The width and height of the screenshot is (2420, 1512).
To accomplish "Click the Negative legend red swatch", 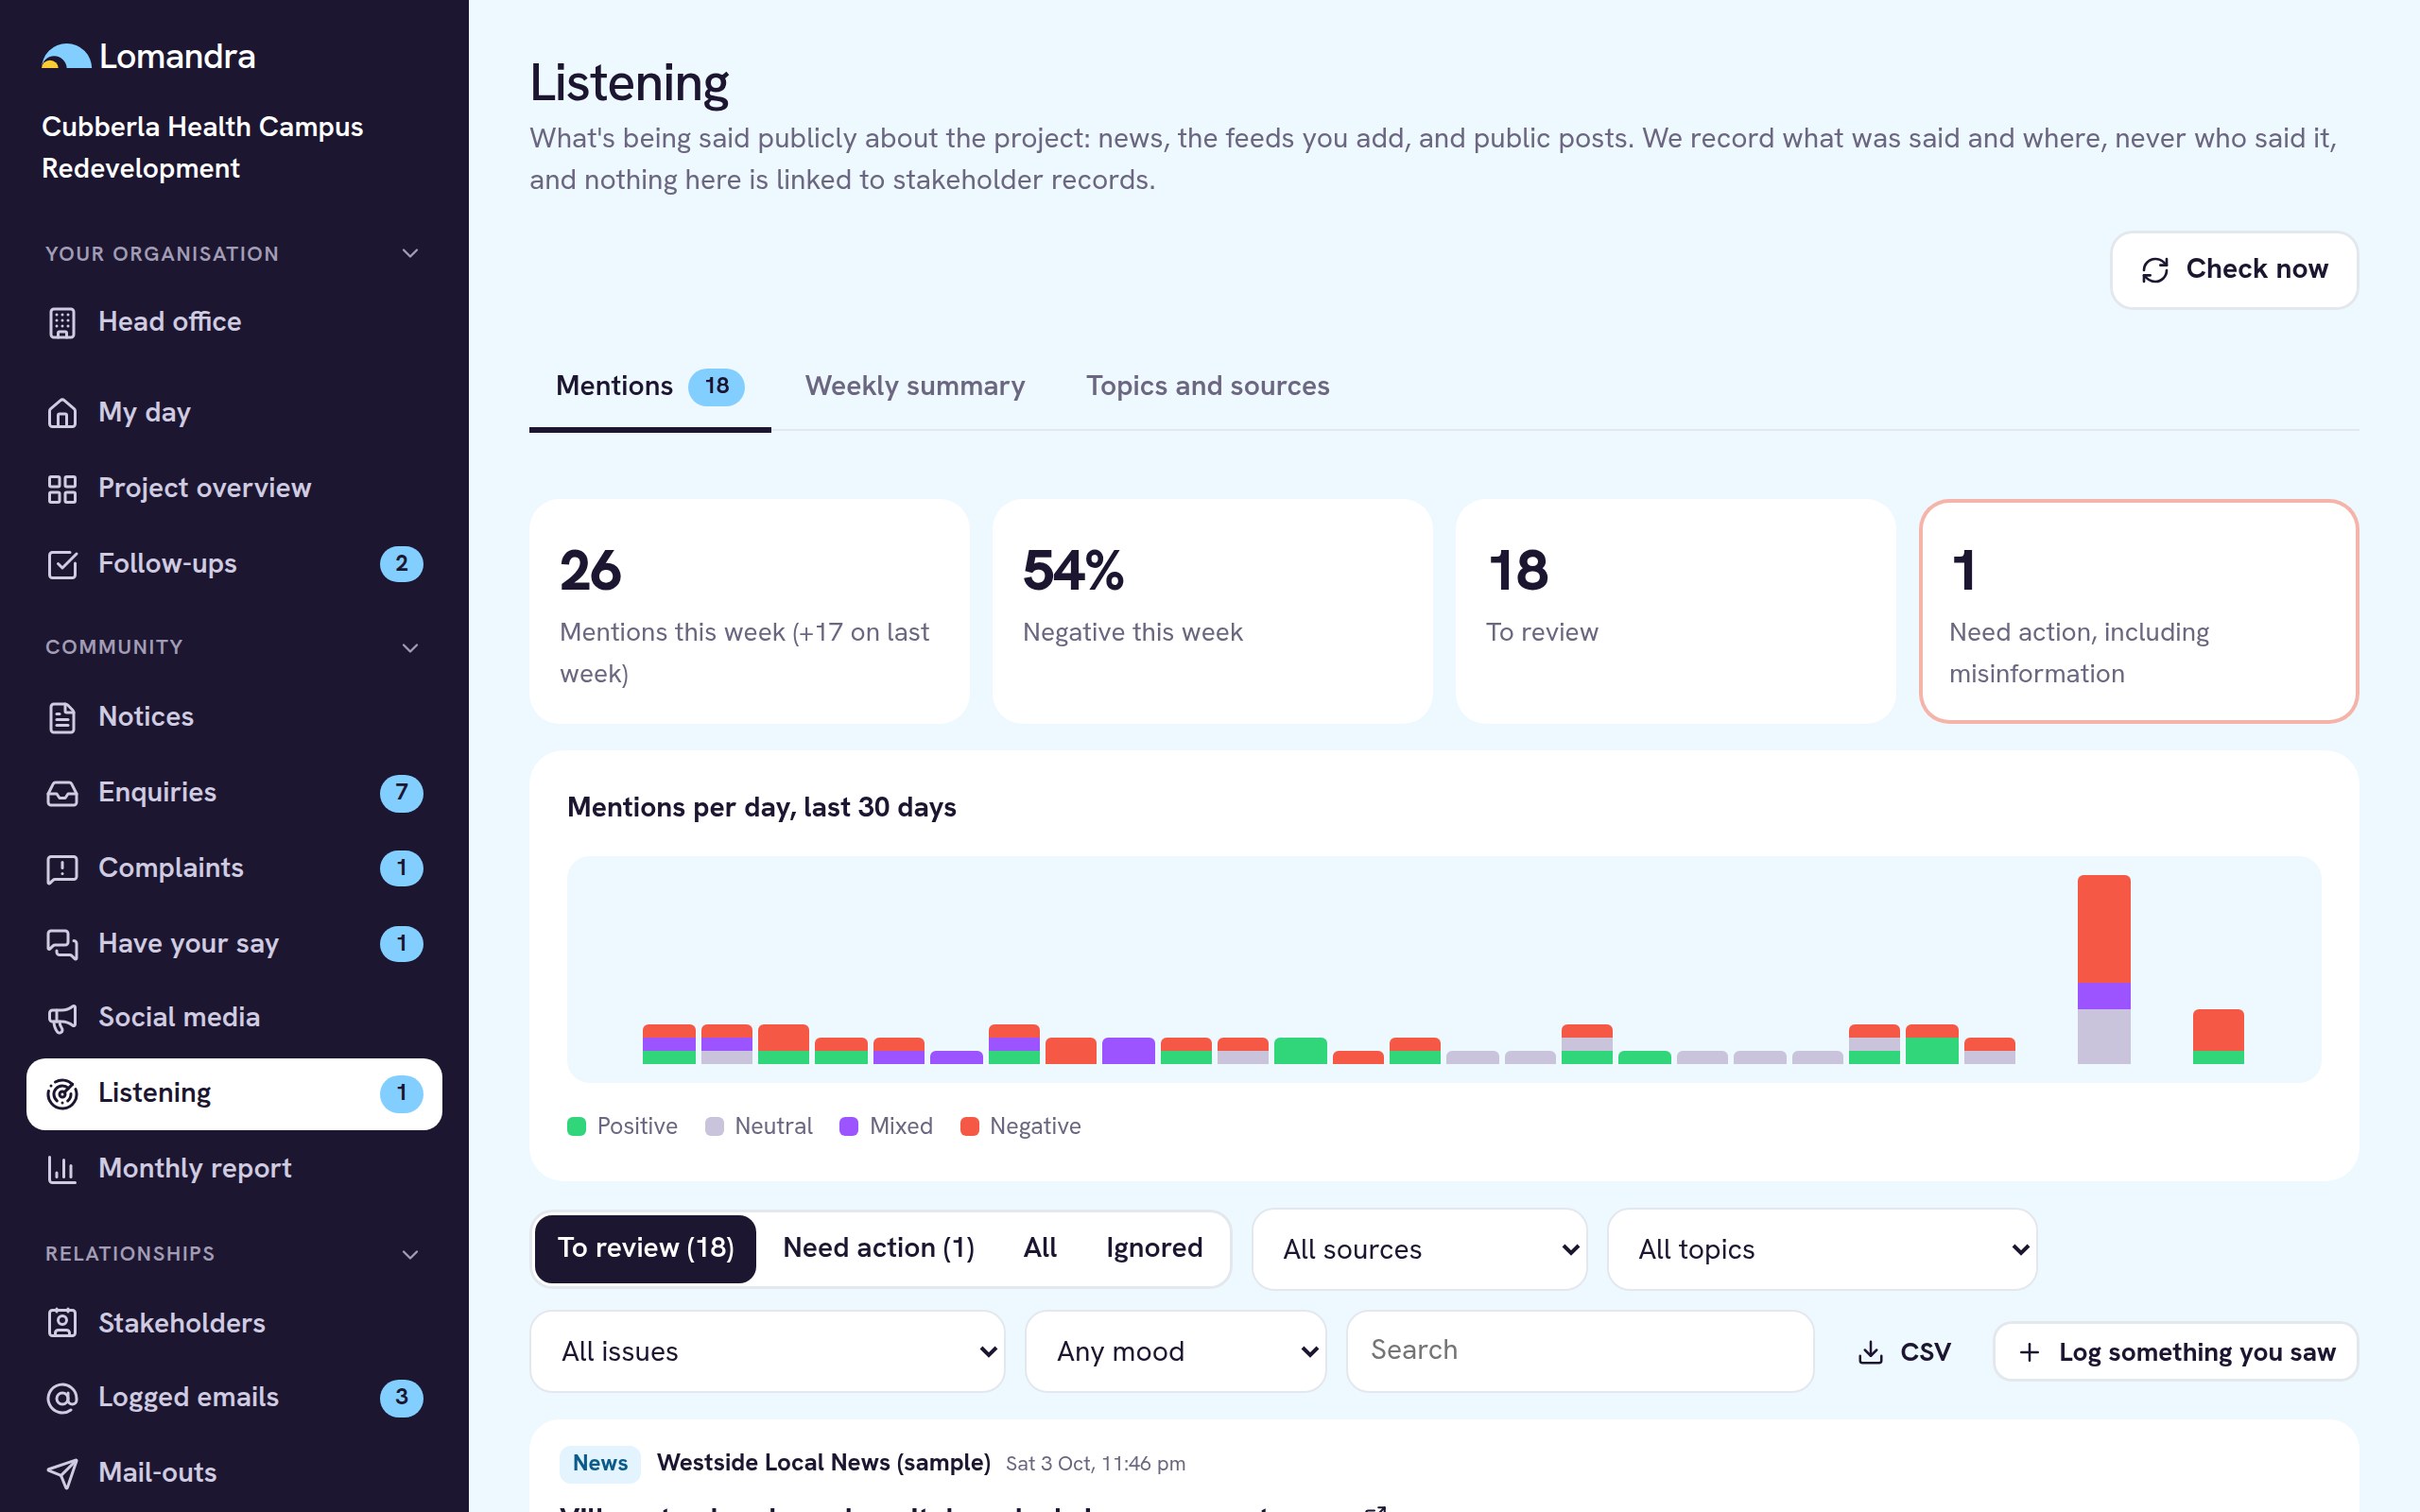I will 969,1127.
